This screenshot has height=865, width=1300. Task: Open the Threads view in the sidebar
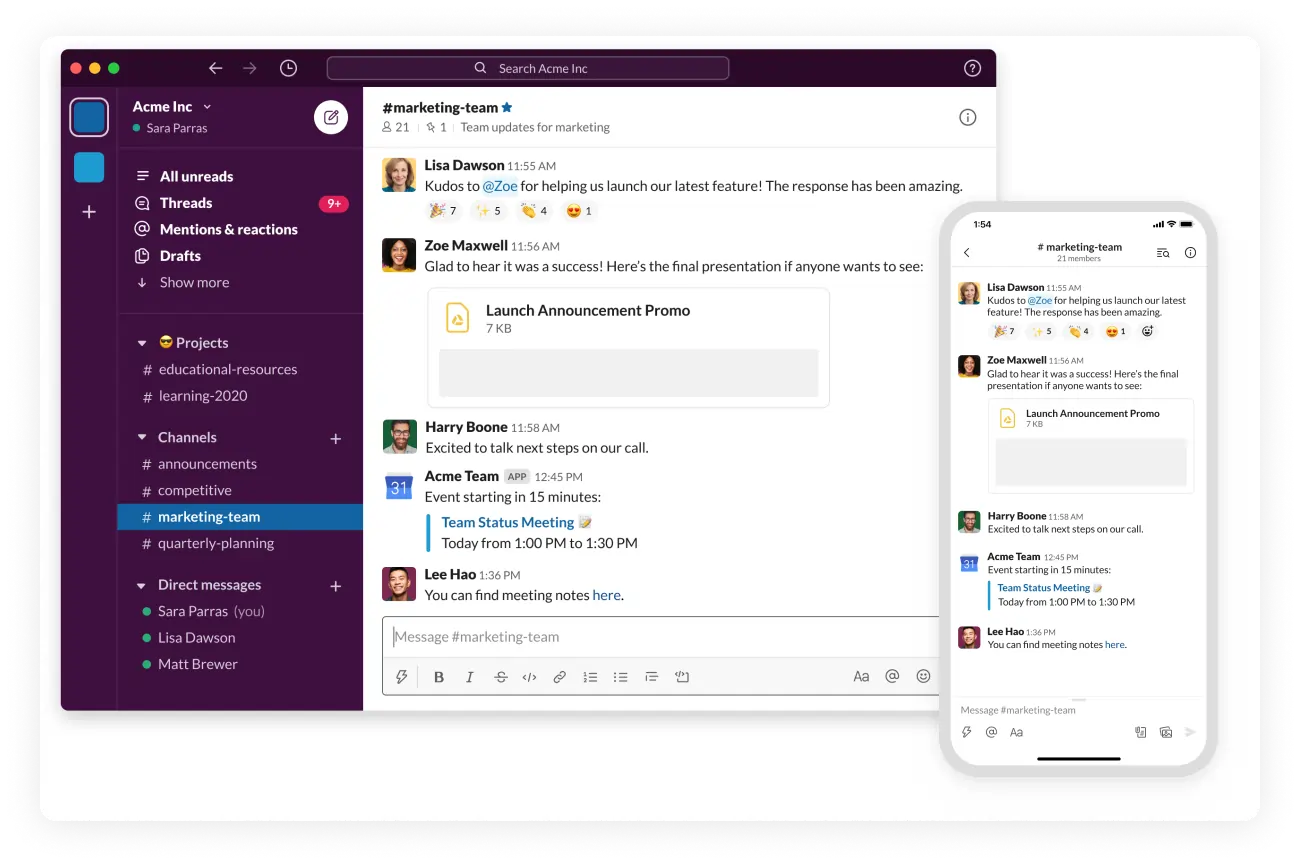pyautogui.click(x=184, y=202)
